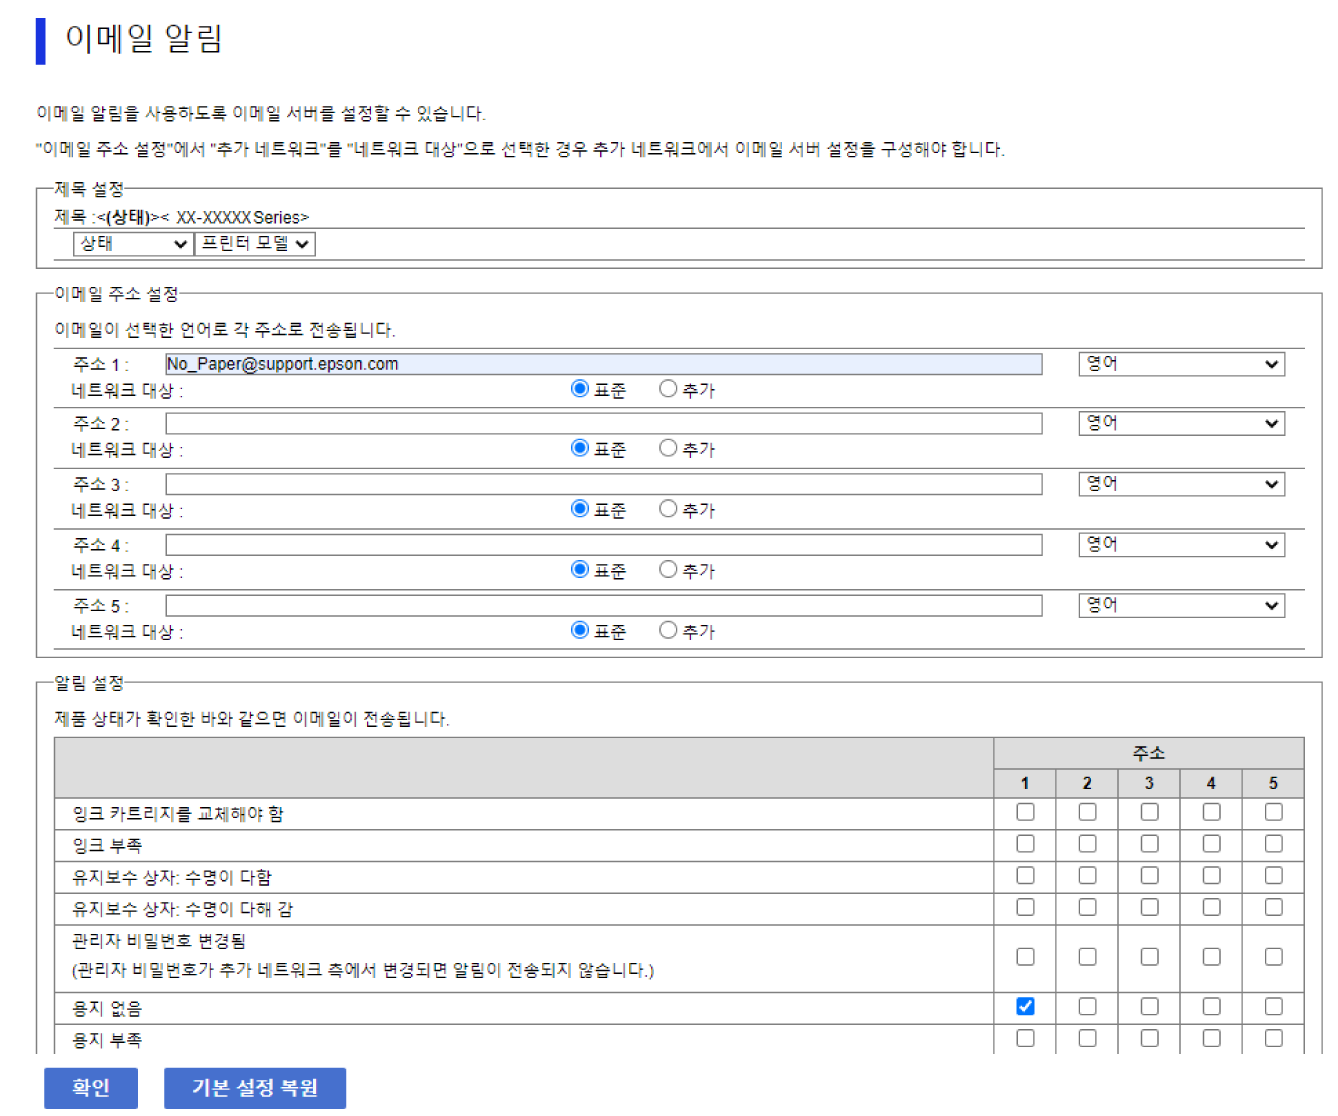This screenshot has width=1338, height=1116.
Task: Check 관리자 비밀번호 변경됨 for address 3
Action: click(x=1149, y=957)
